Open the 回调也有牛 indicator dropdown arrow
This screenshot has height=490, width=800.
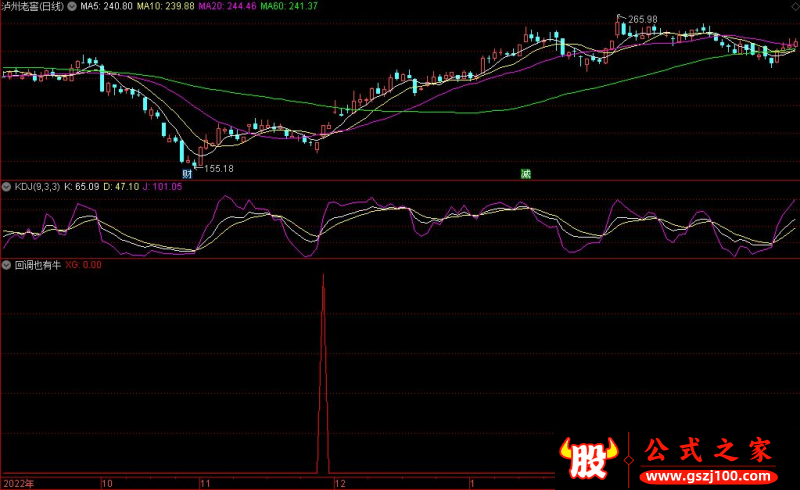tap(6, 266)
